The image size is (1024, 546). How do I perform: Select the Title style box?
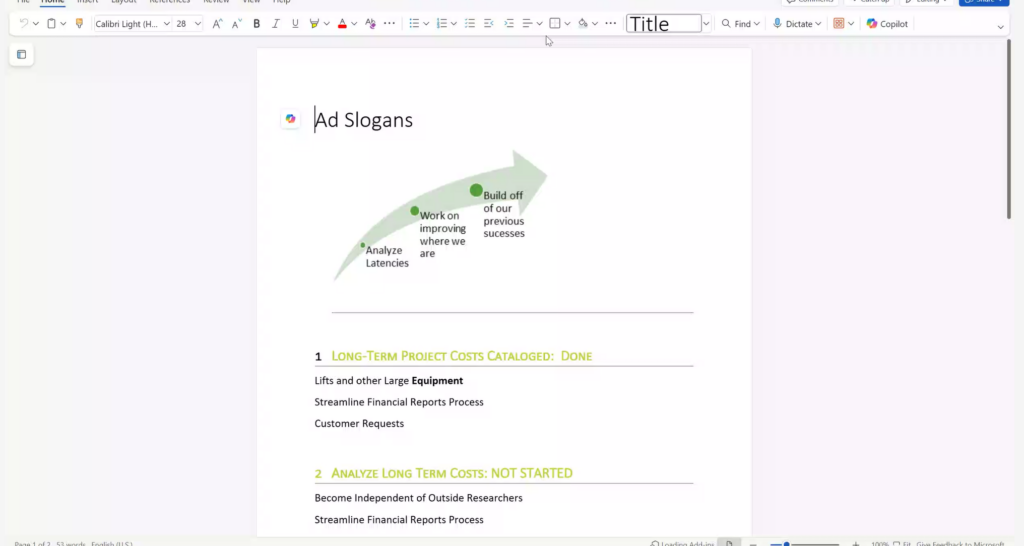point(664,24)
